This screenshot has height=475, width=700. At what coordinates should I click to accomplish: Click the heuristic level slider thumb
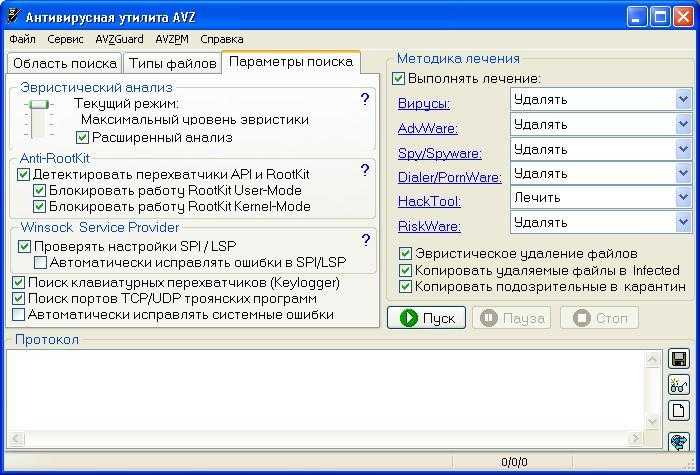click(39, 104)
